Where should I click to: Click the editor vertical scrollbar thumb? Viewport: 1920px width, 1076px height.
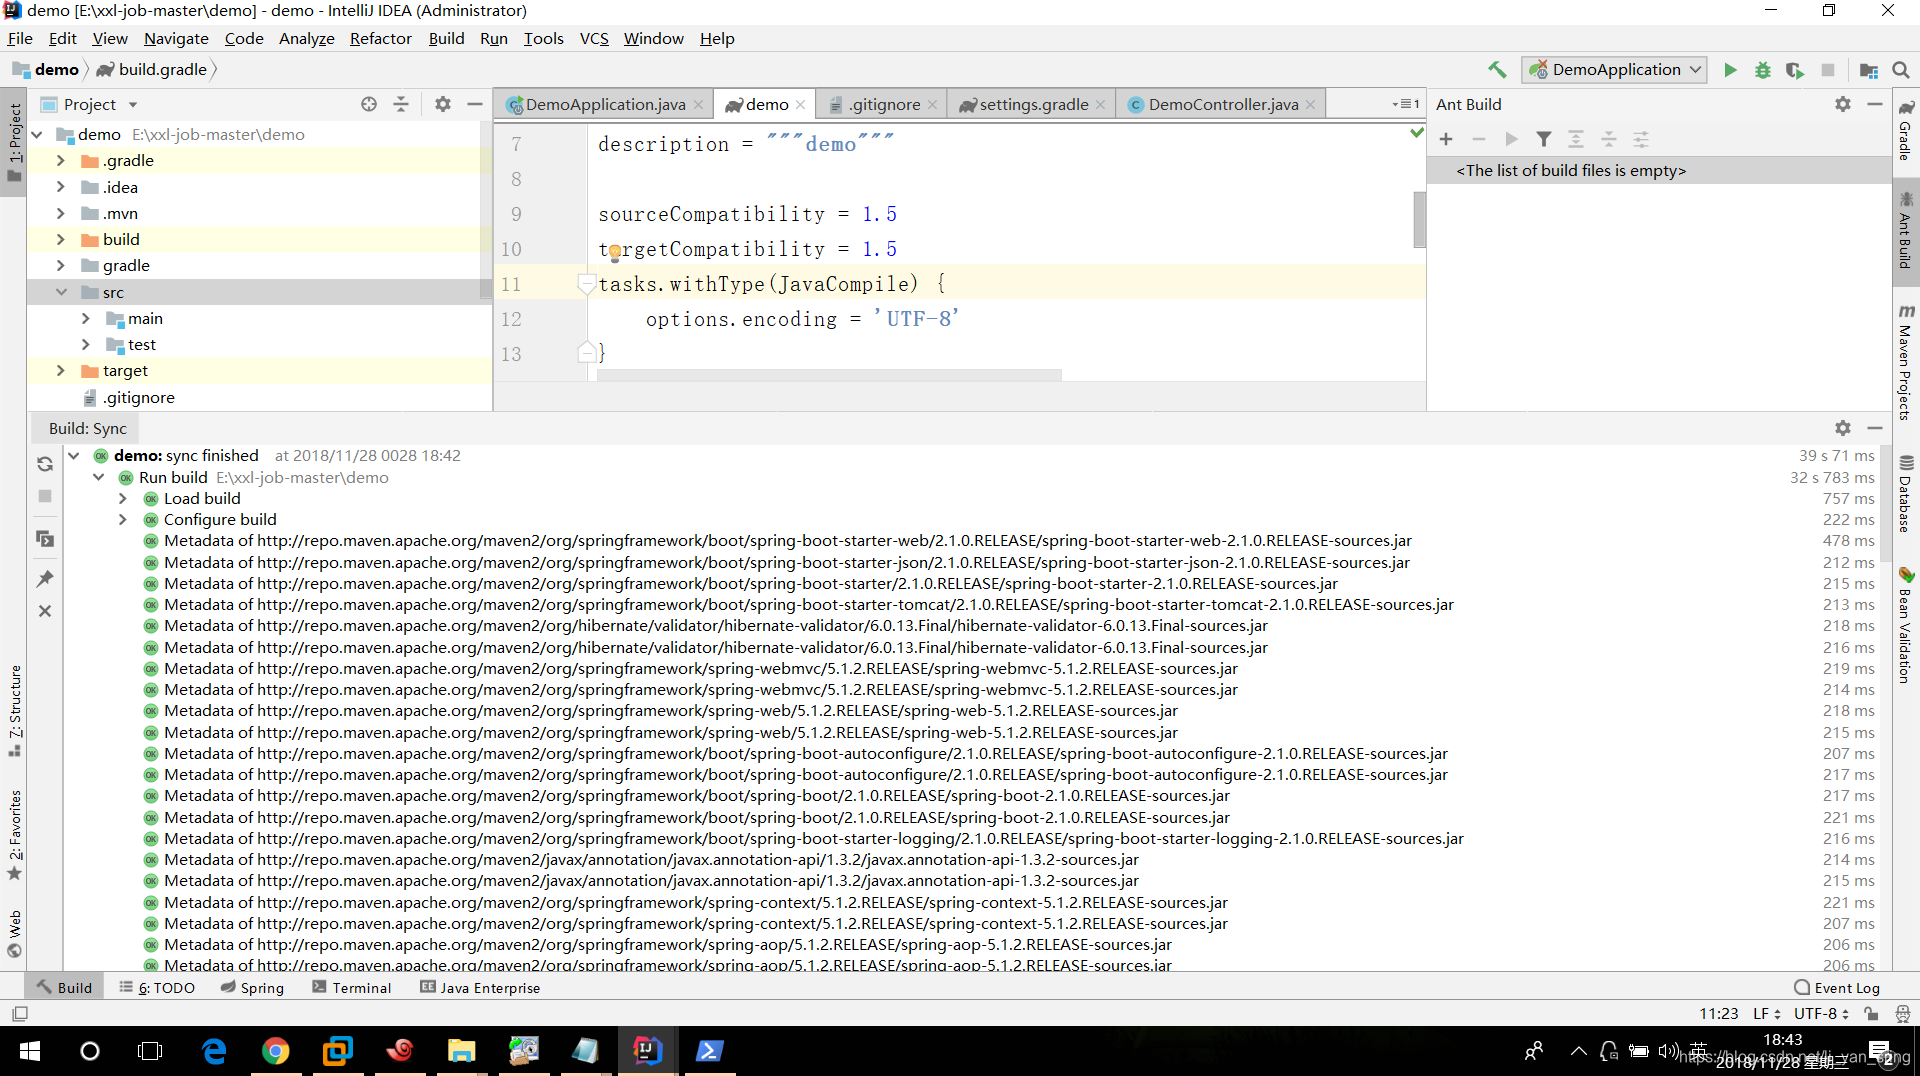point(1419,219)
